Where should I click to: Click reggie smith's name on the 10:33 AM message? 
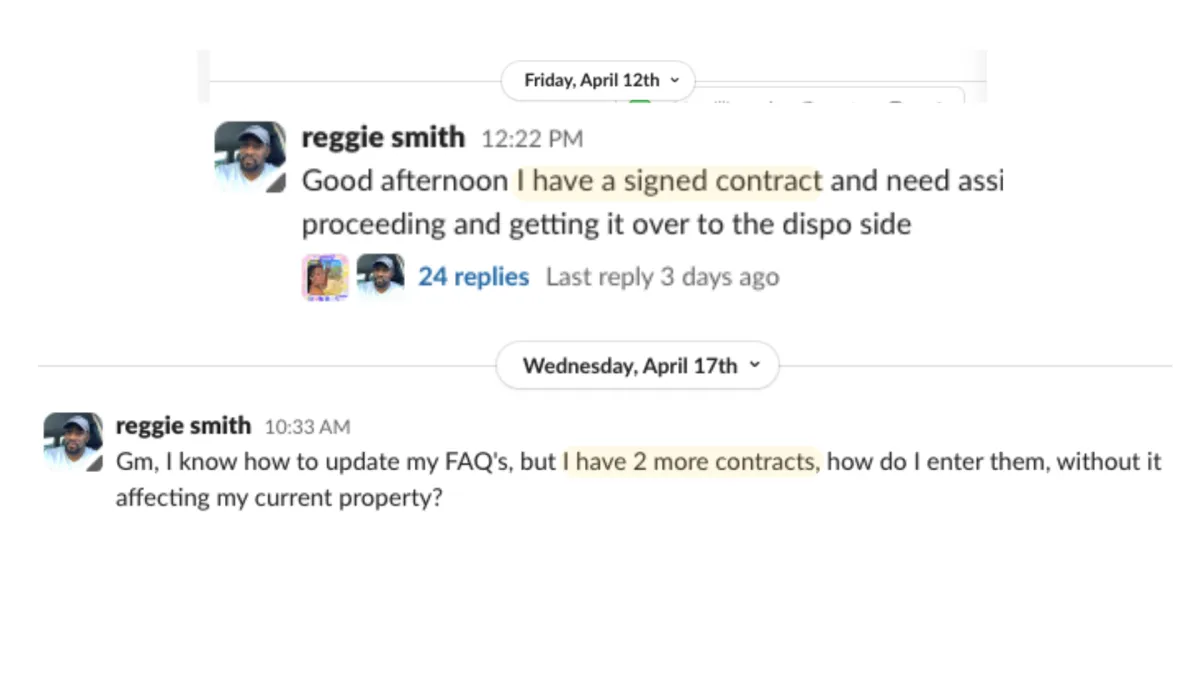[x=183, y=426]
